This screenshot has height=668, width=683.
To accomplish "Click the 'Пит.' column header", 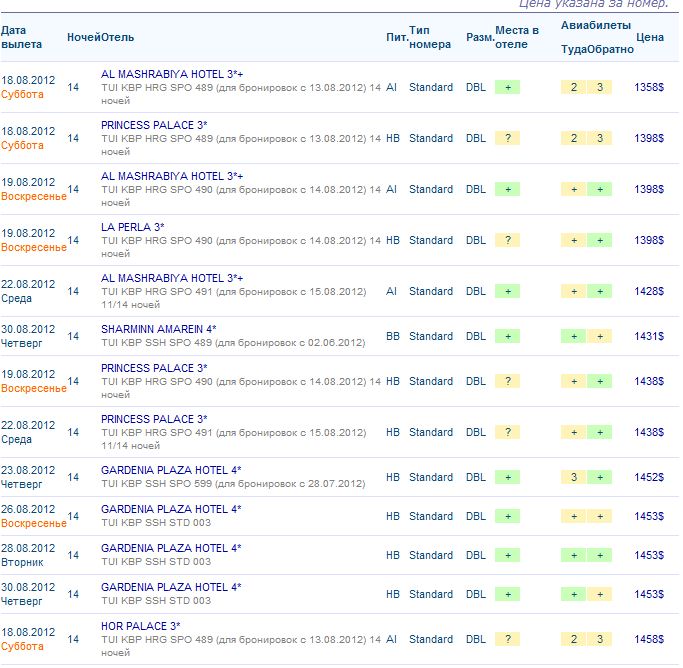I will pyautogui.click(x=397, y=37).
